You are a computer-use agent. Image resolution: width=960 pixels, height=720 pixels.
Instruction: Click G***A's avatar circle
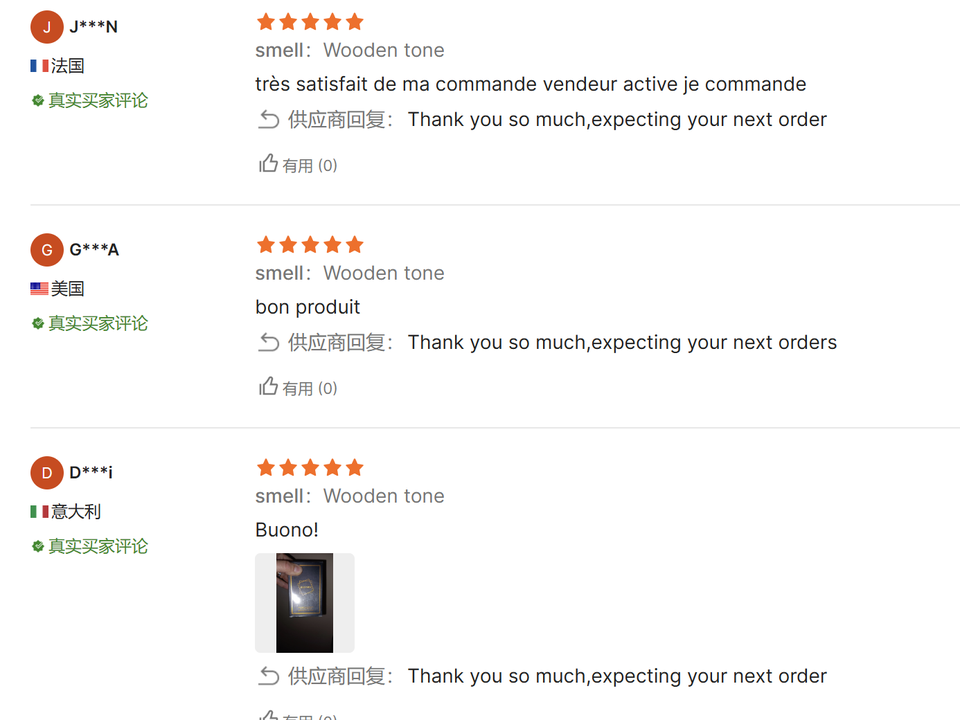(x=47, y=250)
